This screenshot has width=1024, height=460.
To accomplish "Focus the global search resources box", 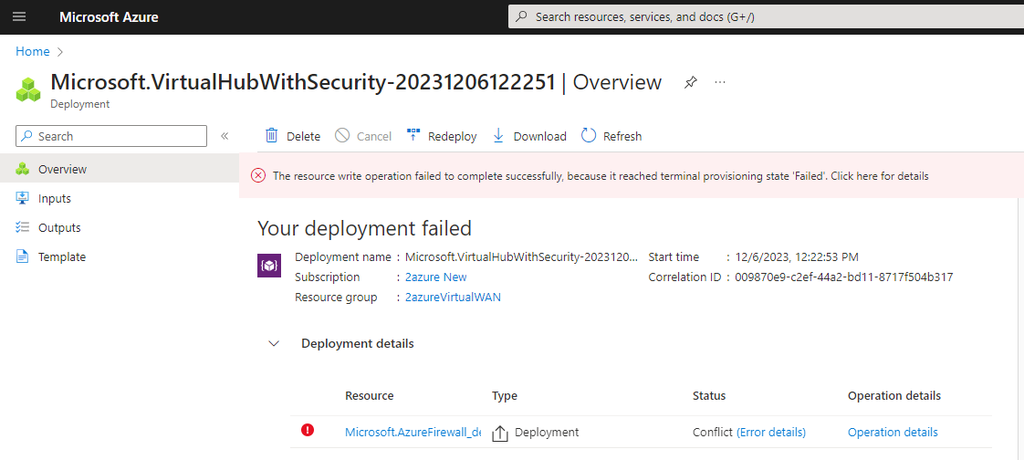I will tap(765, 17).
